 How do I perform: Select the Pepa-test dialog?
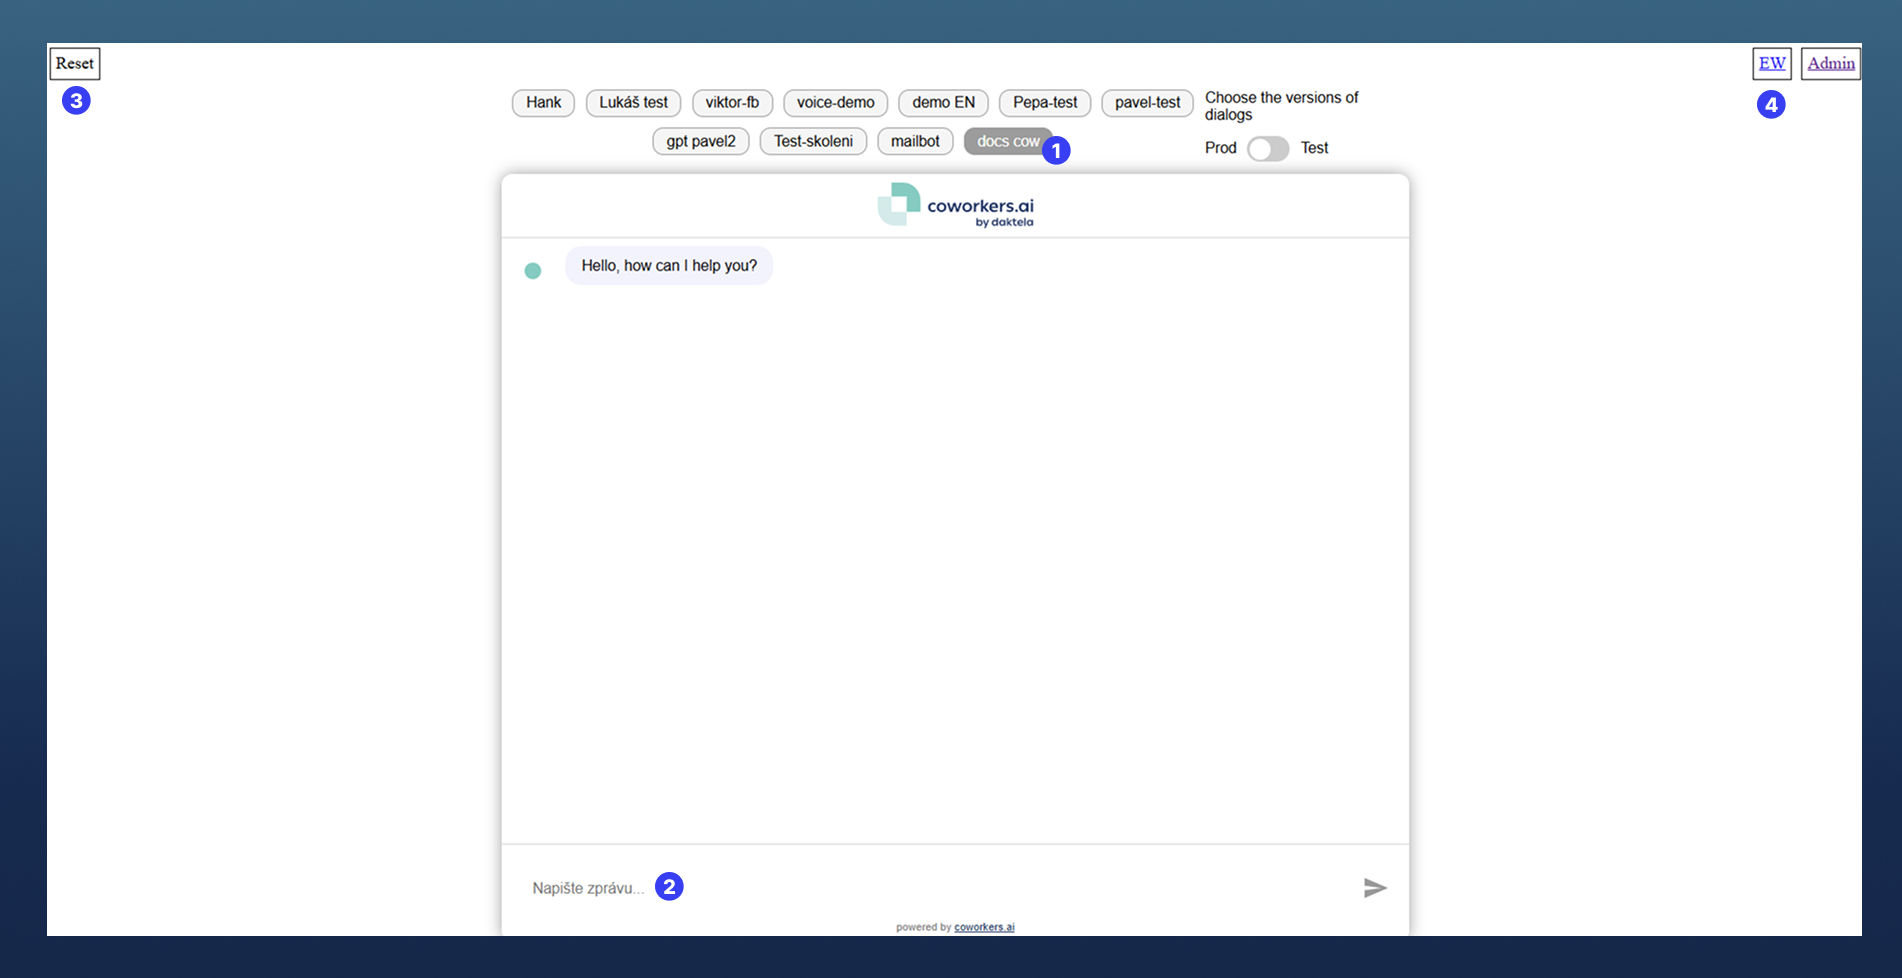(x=1044, y=102)
